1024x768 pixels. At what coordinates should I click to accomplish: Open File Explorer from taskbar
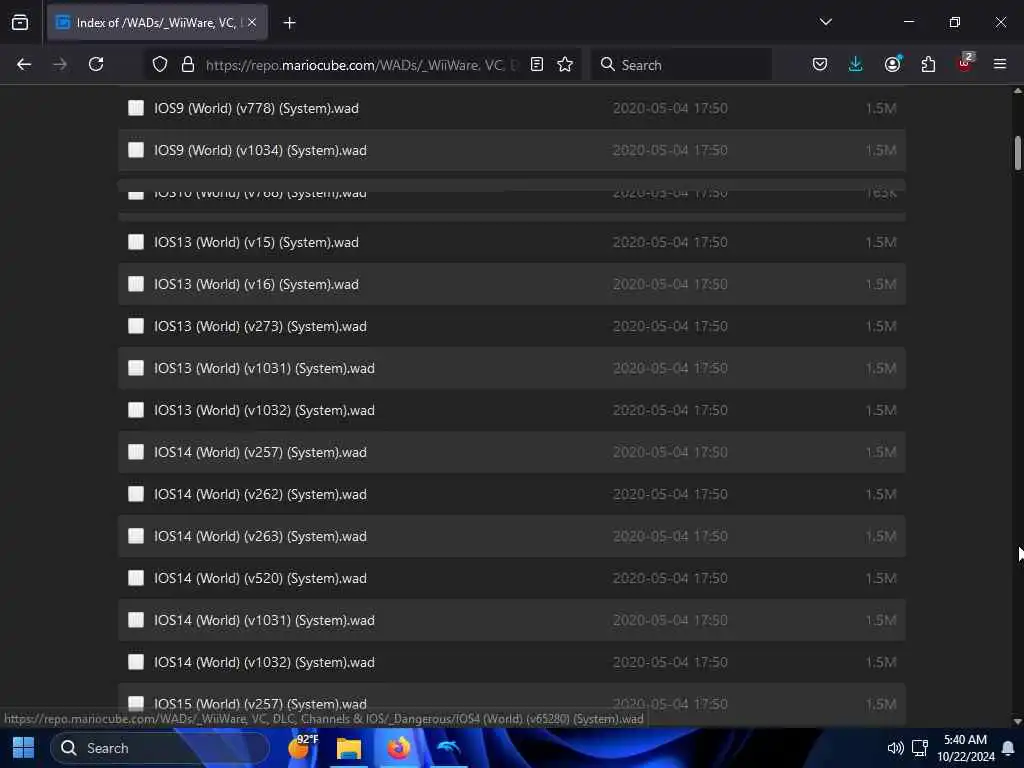[349, 748]
